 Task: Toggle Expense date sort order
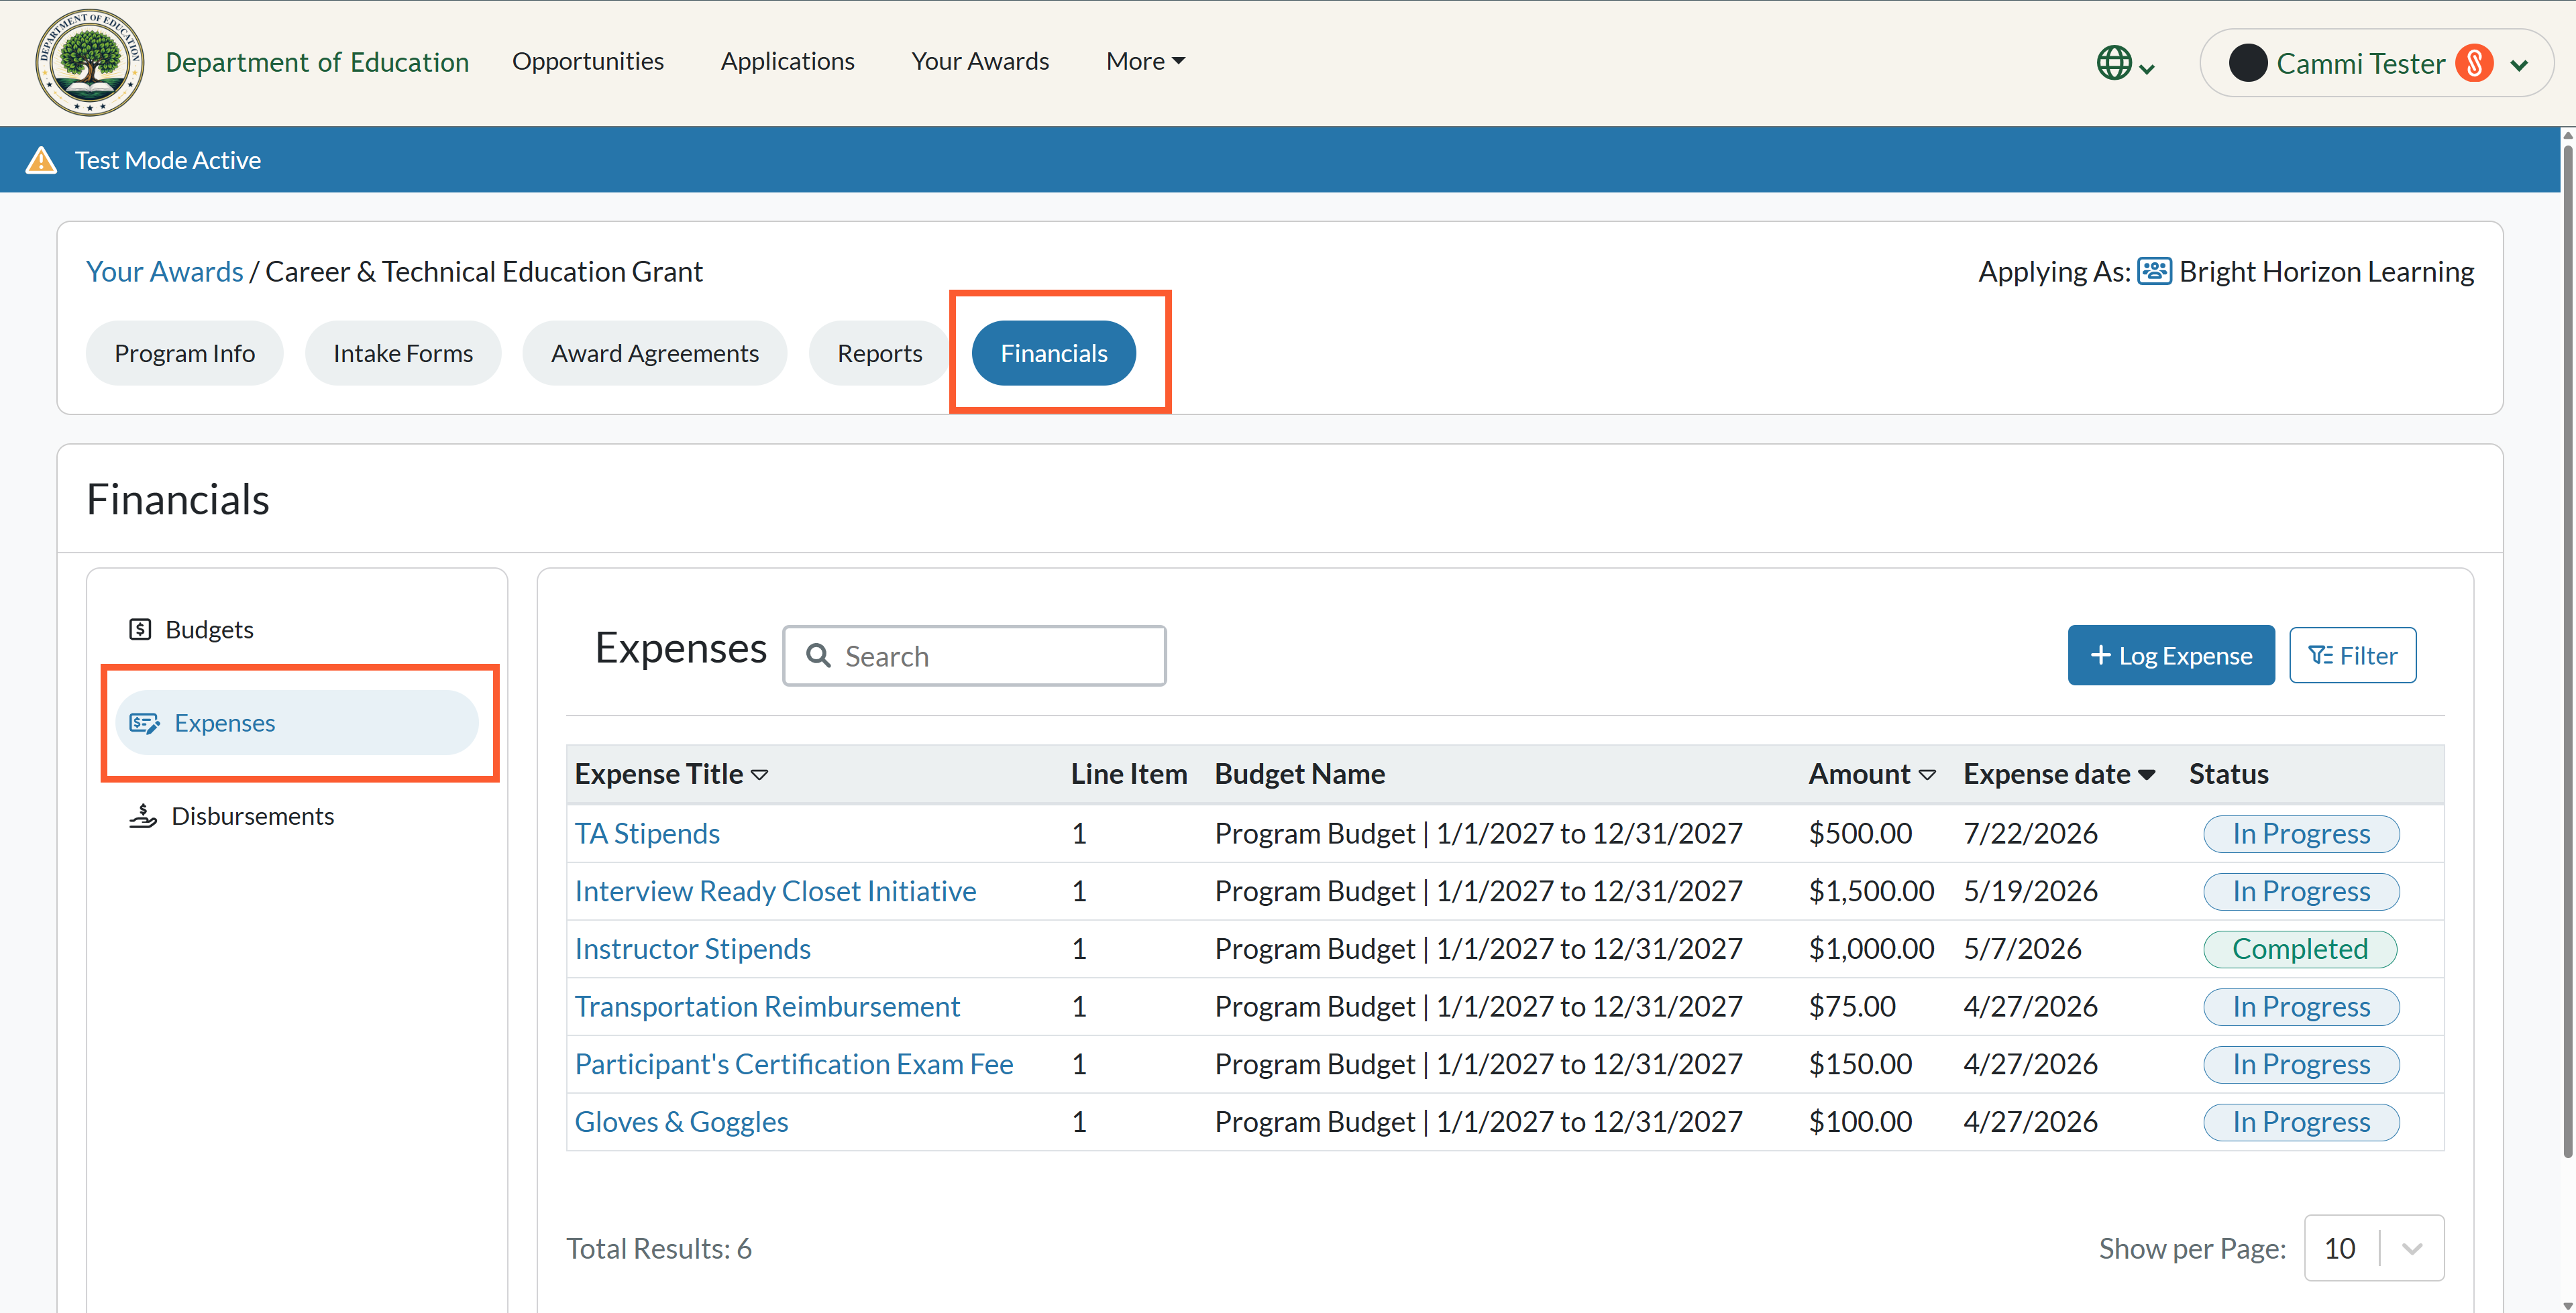tap(2146, 775)
